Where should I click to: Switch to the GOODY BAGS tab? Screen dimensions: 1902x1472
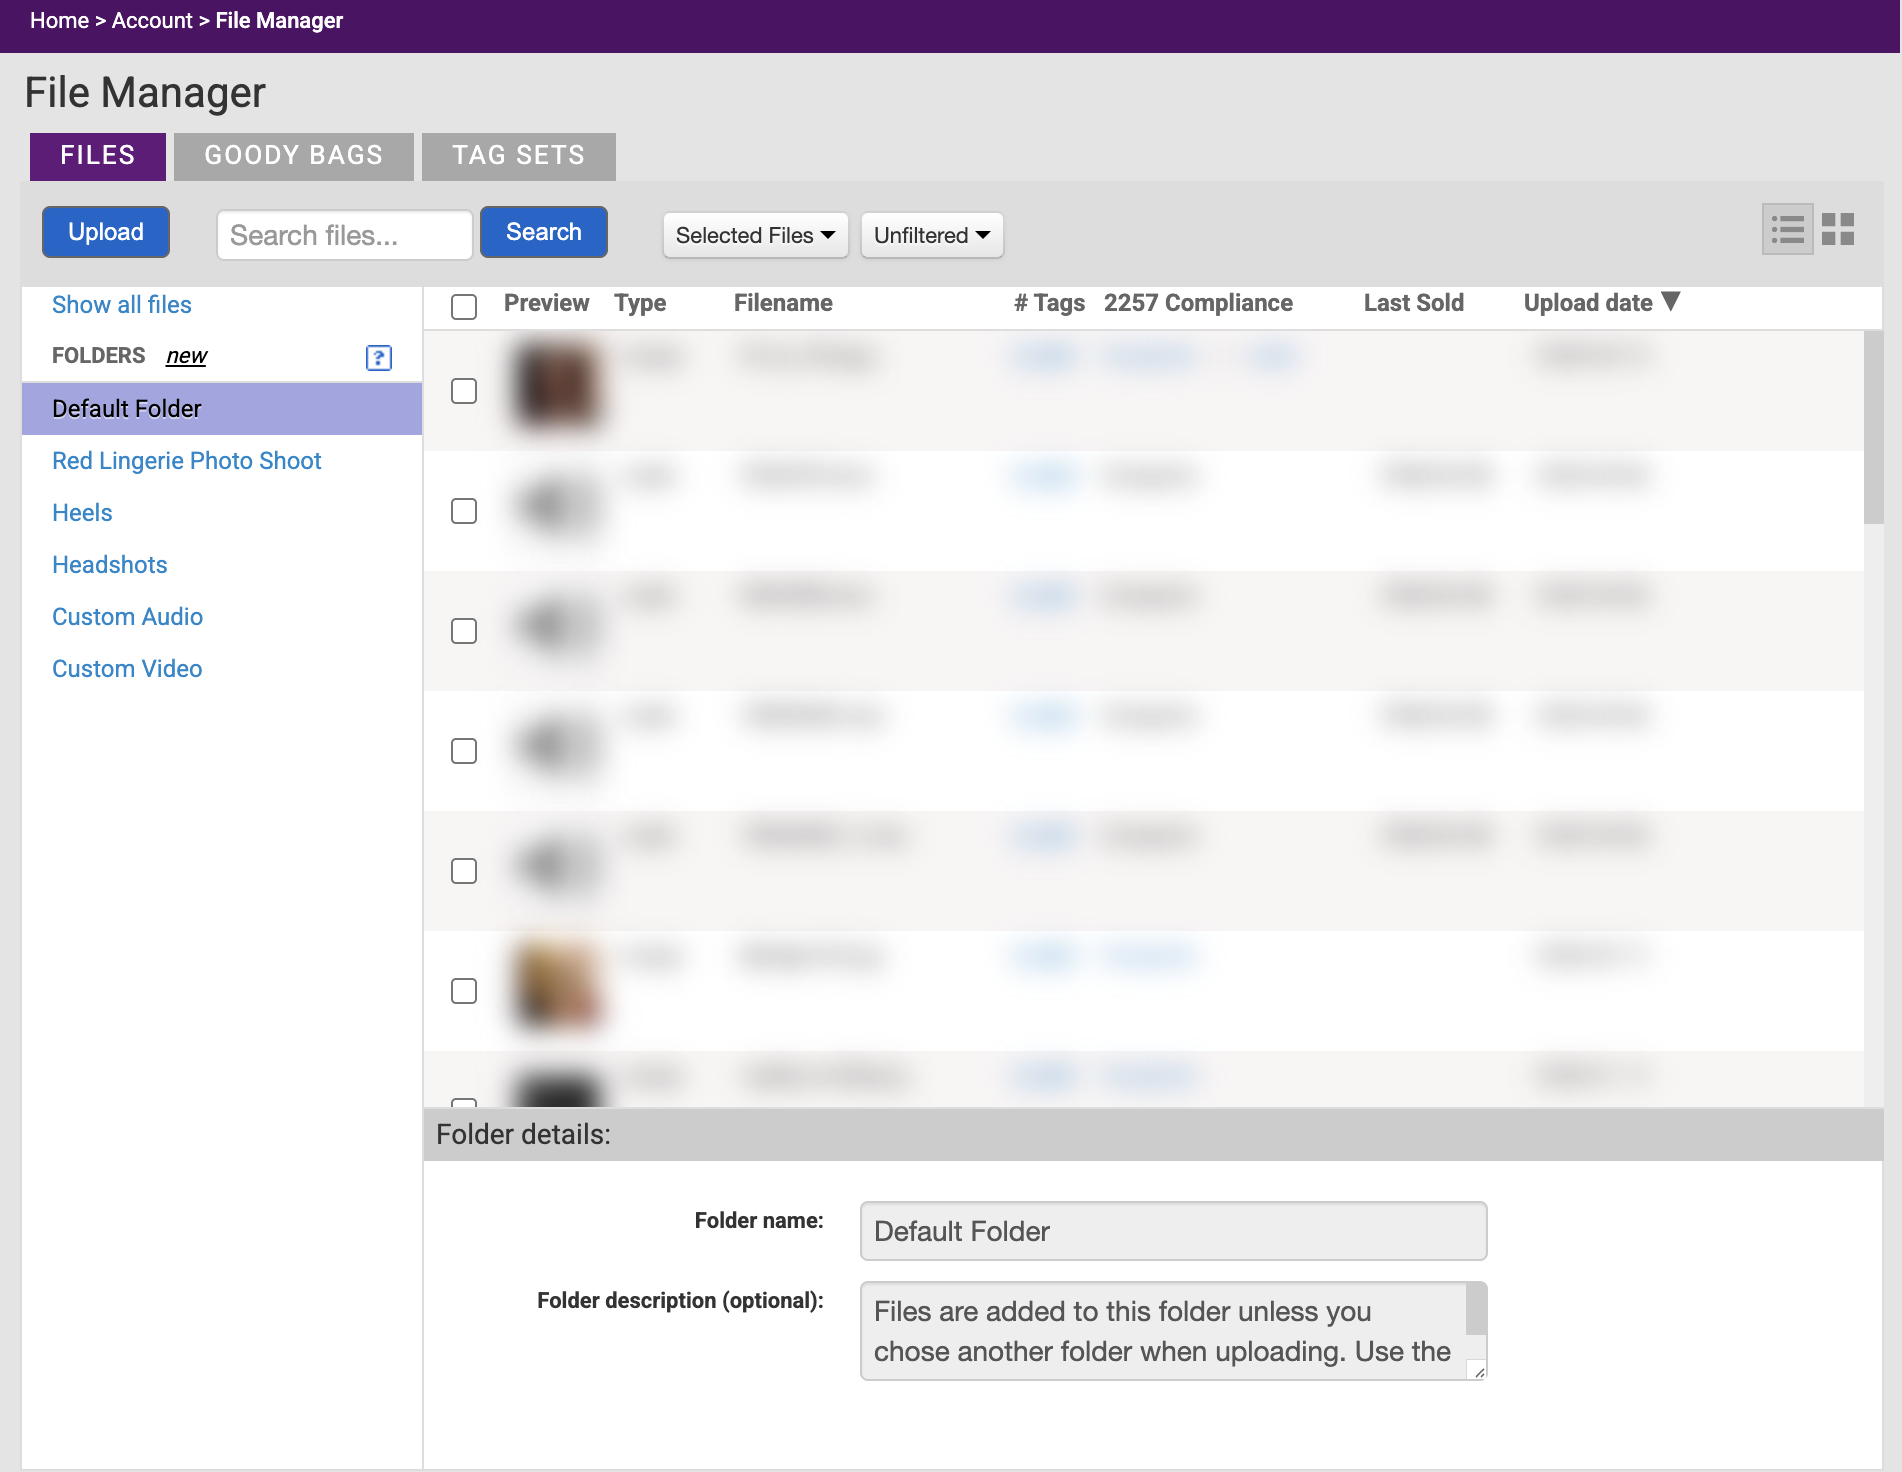(294, 156)
